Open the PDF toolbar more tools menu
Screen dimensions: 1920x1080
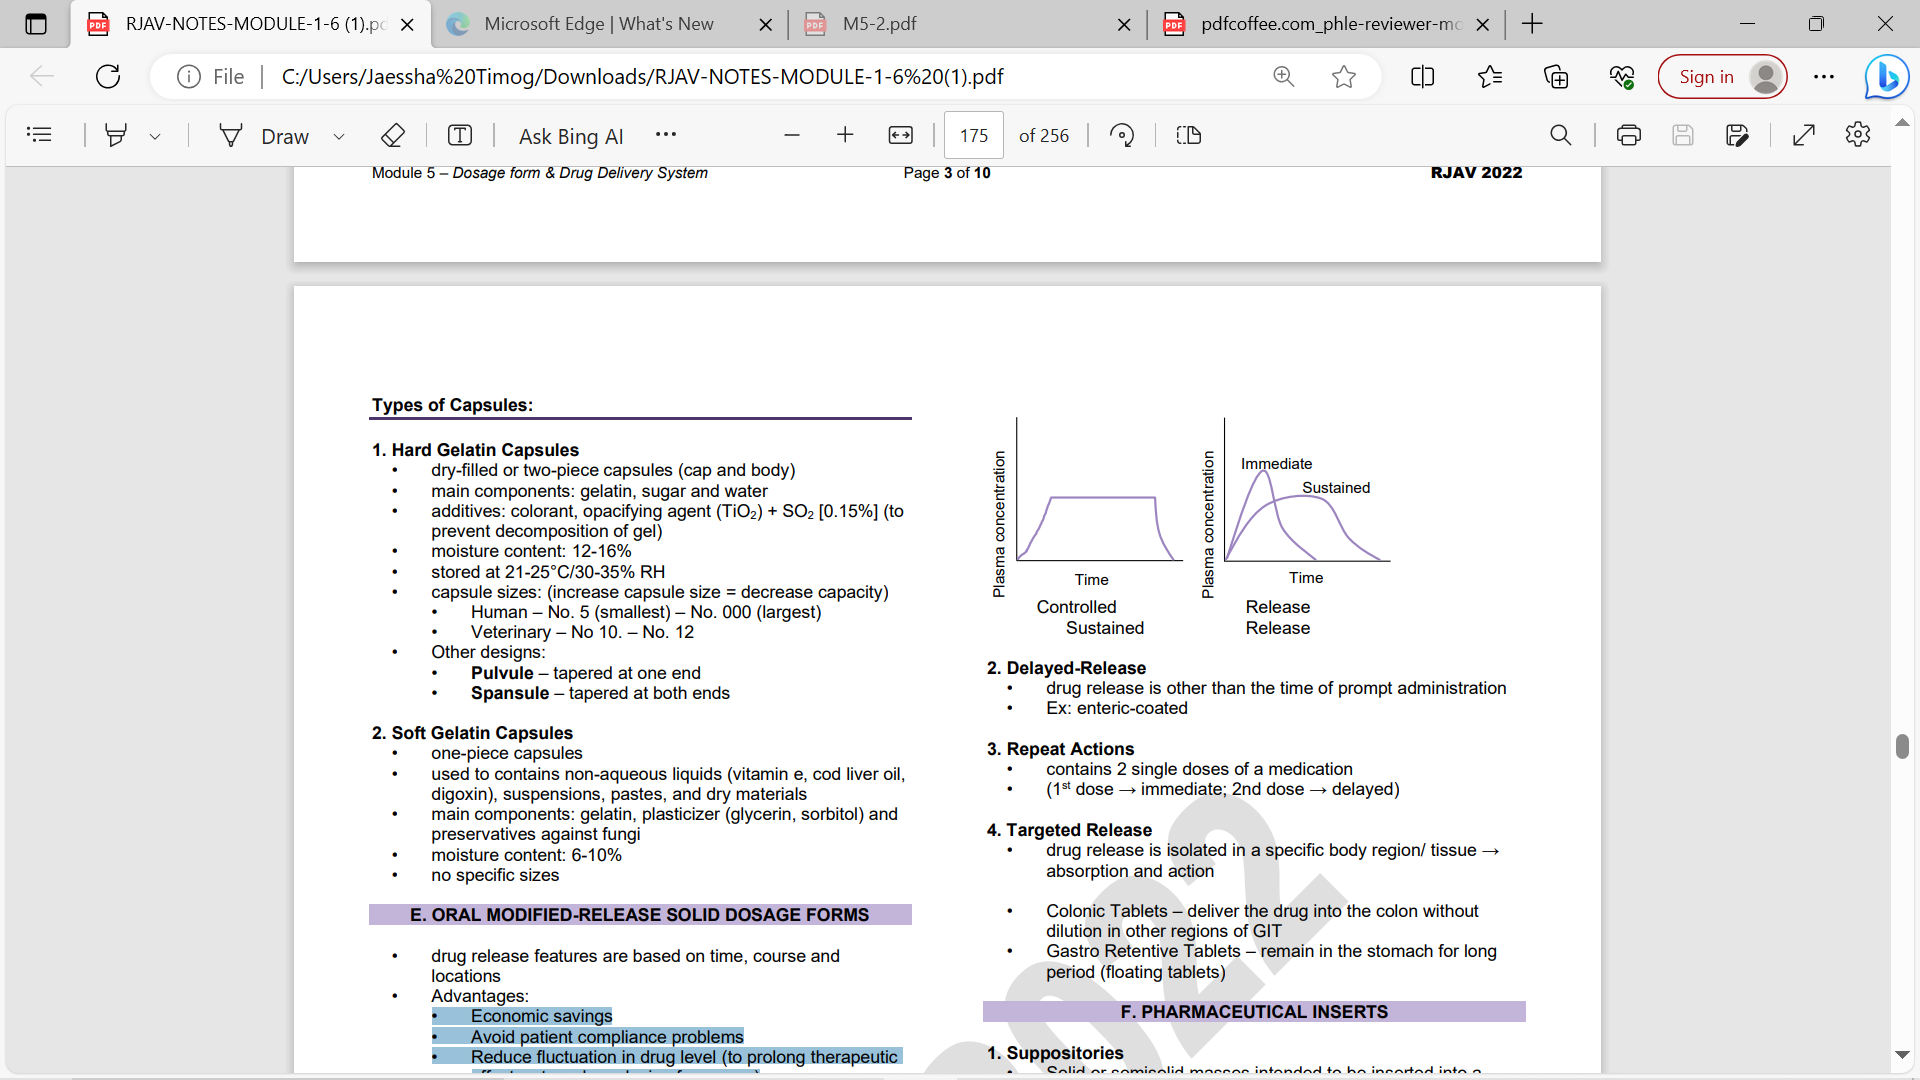[666, 135]
